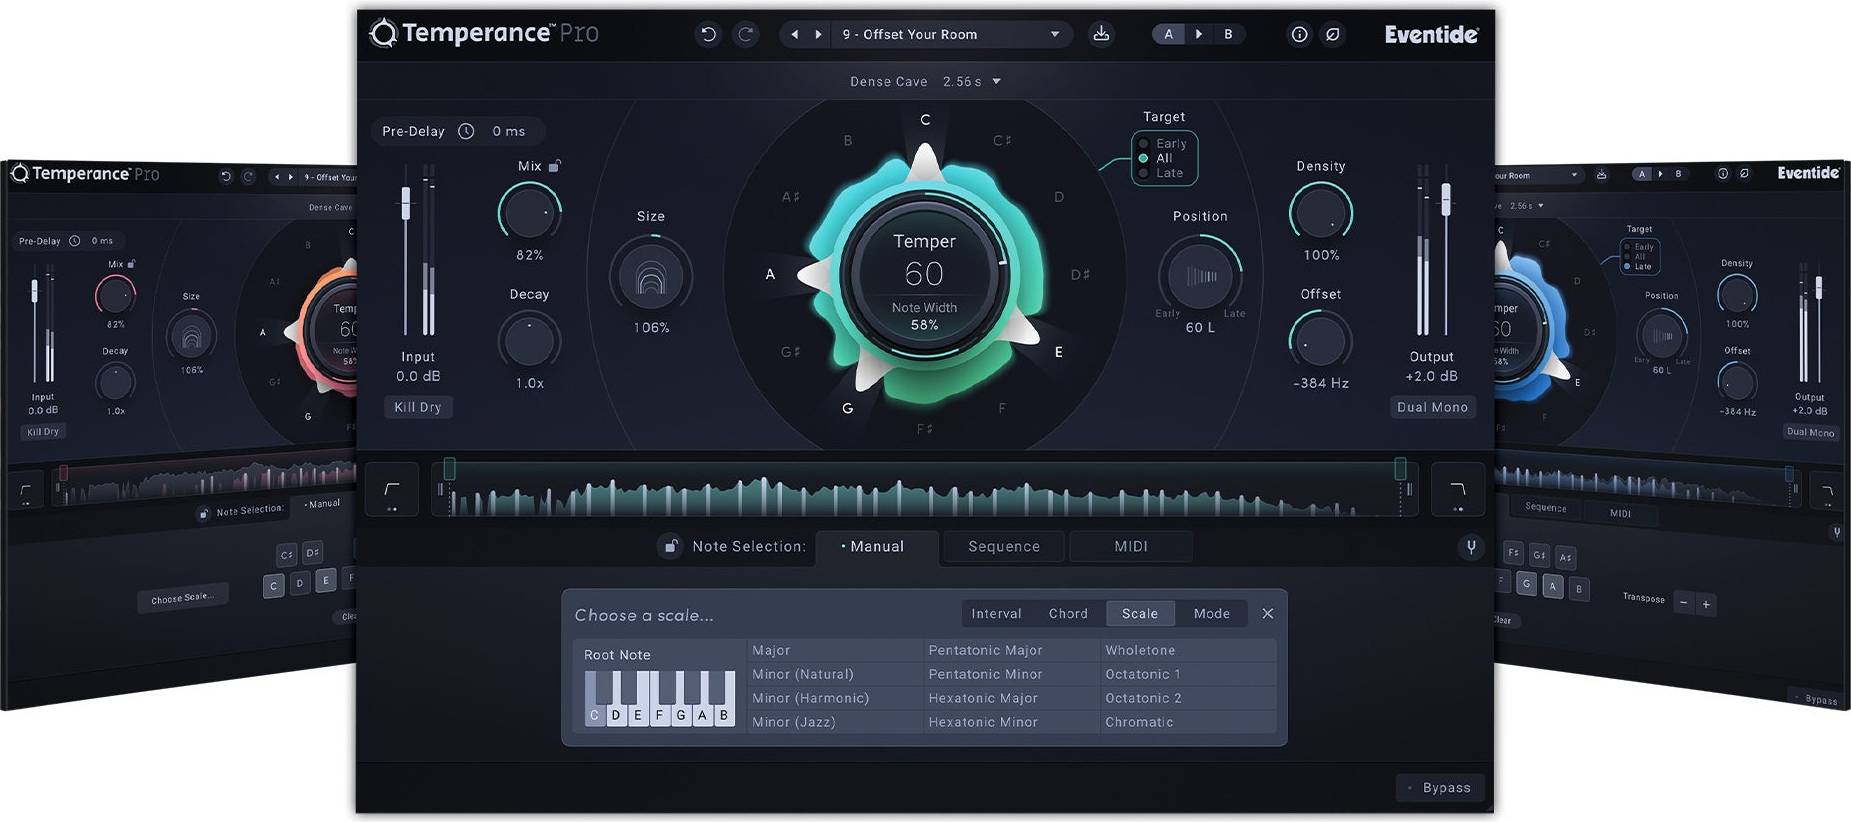Copy A to B with arrow button
The width and height of the screenshot is (1851, 822).
(x=1199, y=34)
